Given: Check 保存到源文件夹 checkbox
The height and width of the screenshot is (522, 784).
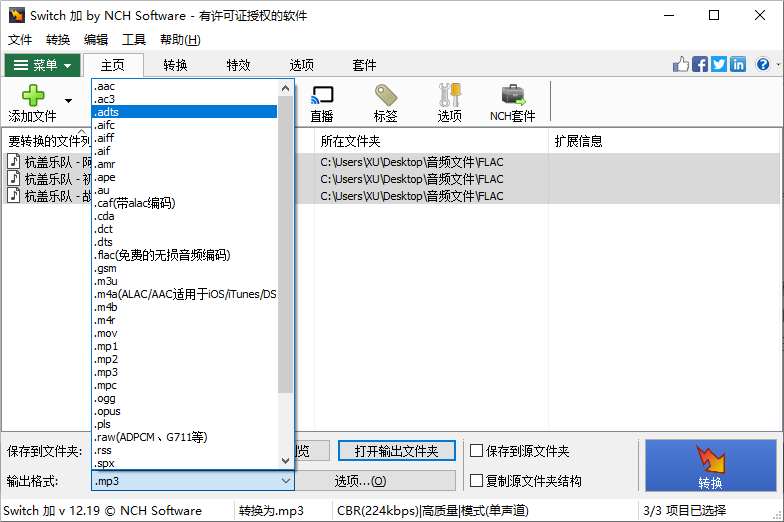Looking at the screenshot, I should point(476,451).
